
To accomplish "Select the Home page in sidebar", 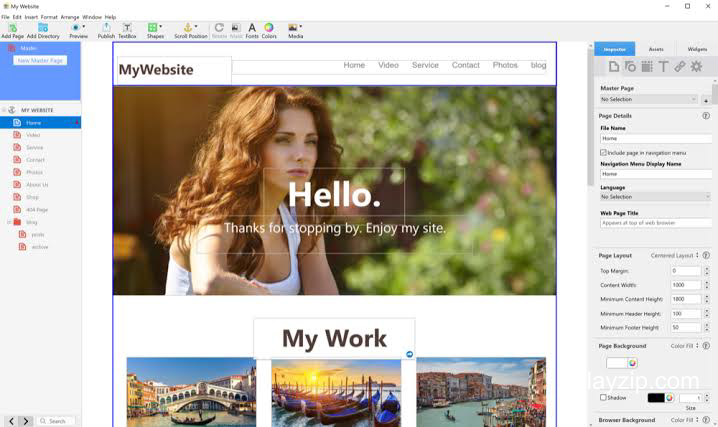I will click(x=40, y=123).
